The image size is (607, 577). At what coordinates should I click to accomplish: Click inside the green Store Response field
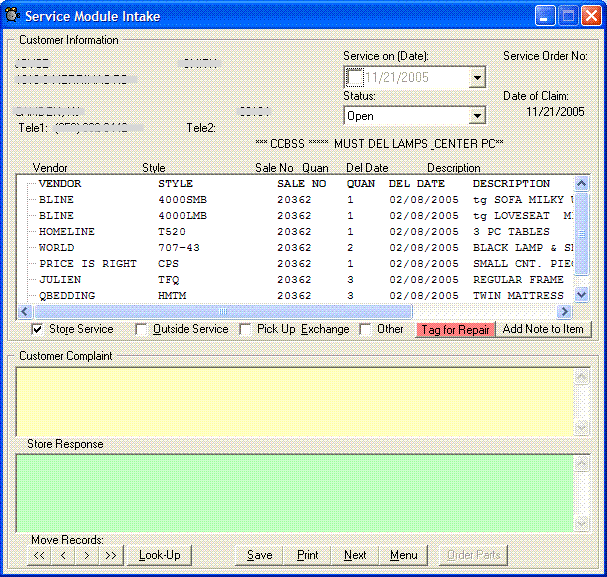[x=295, y=493]
